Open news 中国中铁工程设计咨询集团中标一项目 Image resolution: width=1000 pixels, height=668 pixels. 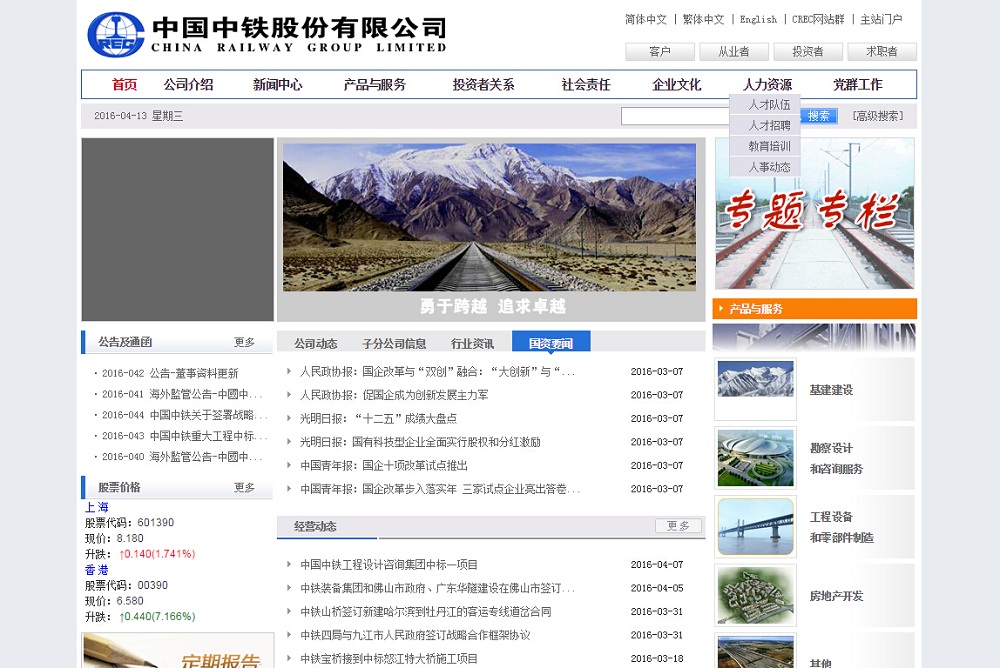point(389,565)
